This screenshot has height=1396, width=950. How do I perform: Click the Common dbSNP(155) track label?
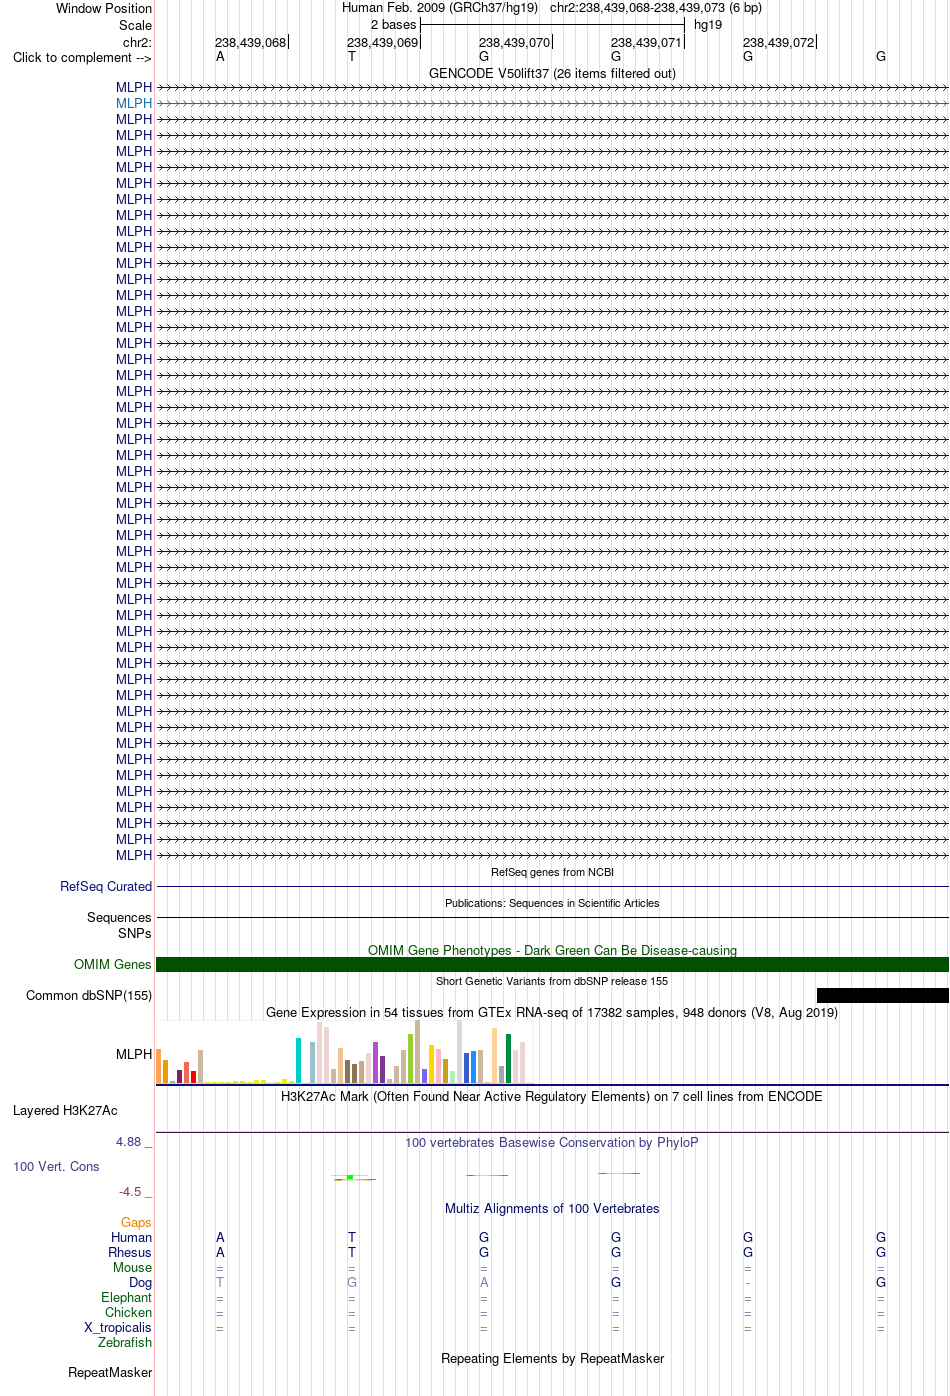89,995
